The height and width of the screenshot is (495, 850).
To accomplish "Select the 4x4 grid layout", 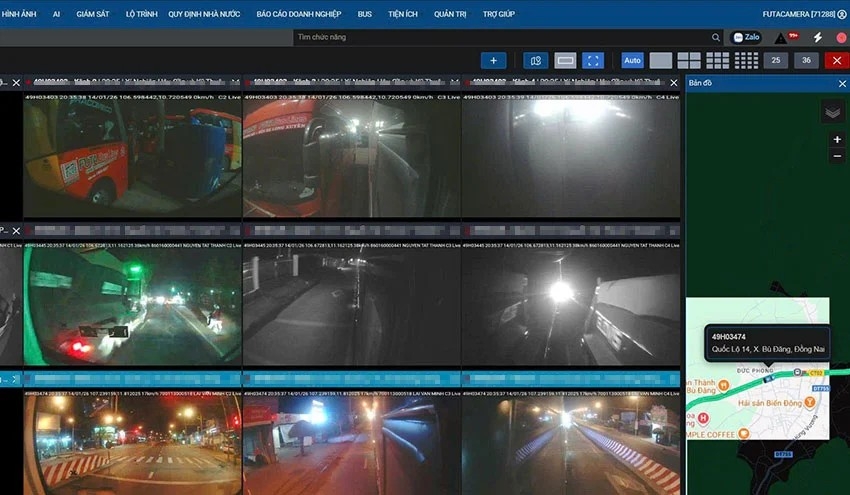I will 746,60.
